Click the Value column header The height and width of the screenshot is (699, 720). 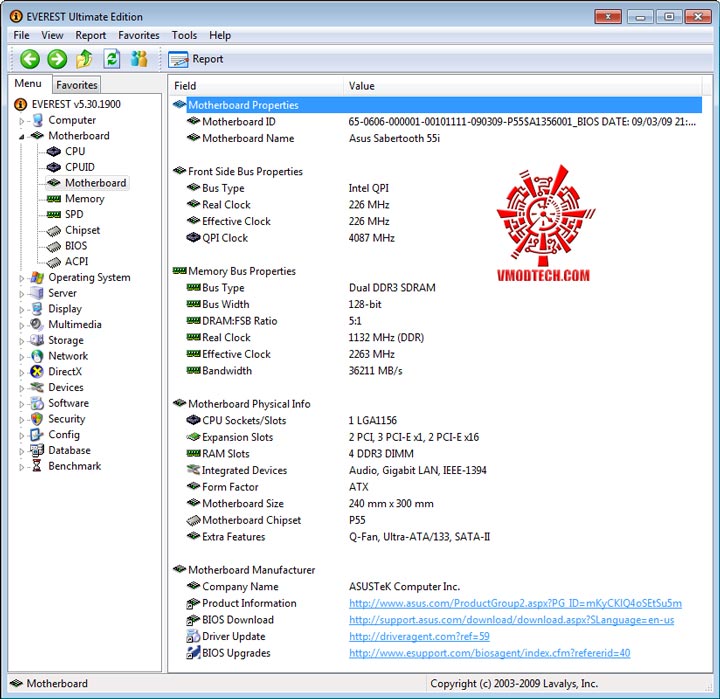pyautogui.click(x=523, y=86)
